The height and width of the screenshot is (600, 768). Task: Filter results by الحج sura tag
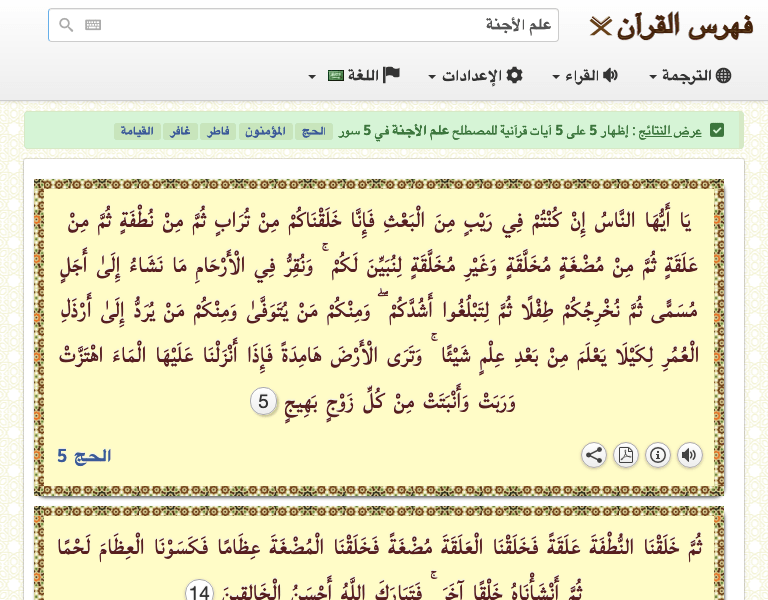tap(314, 131)
